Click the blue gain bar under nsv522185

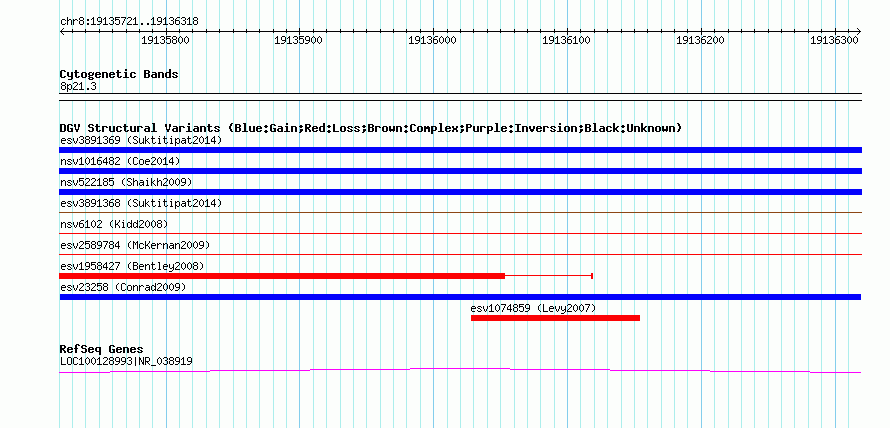click(460, 192)
